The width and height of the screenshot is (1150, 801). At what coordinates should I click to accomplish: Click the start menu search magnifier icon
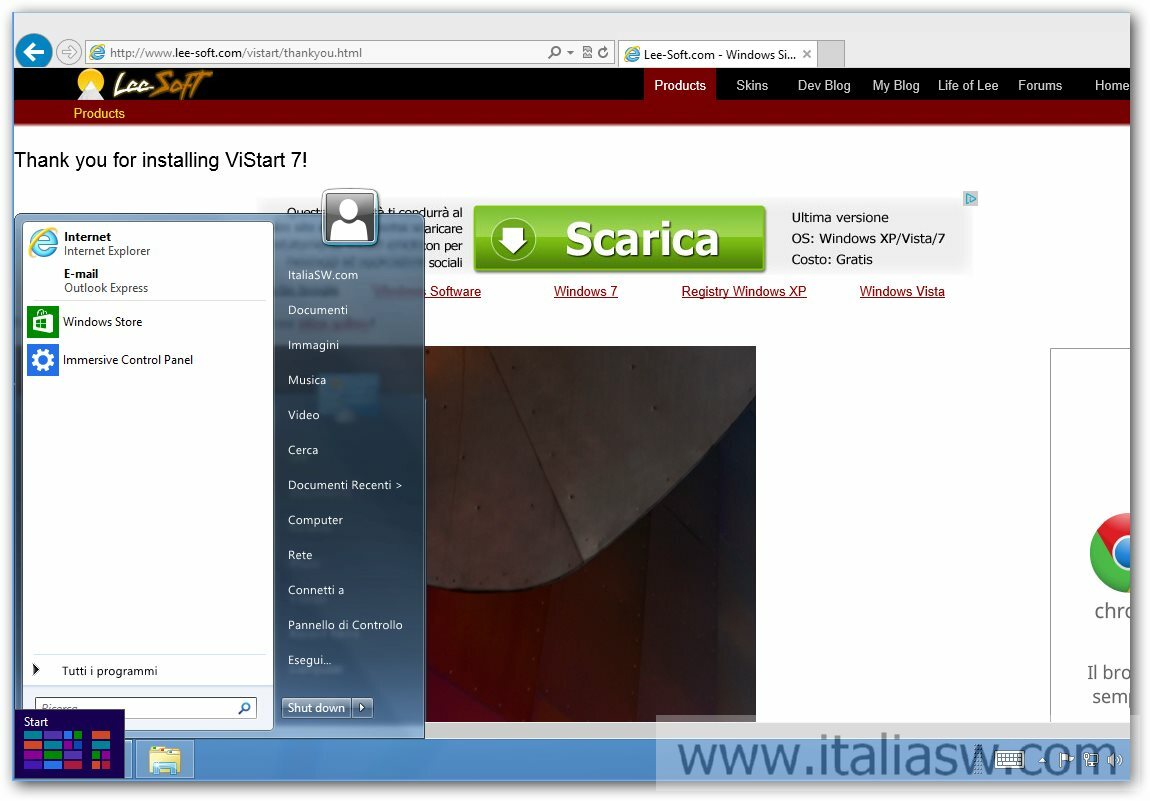tap(244, 708)
